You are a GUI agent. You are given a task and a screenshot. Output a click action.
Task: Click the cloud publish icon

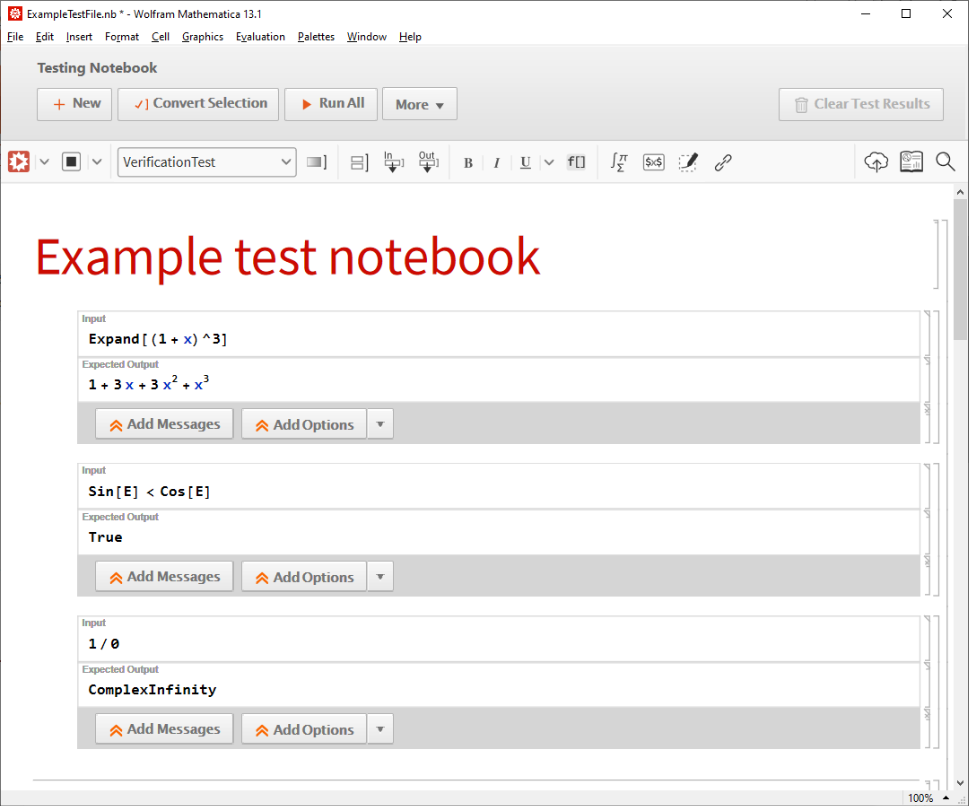tap(876, 162)
